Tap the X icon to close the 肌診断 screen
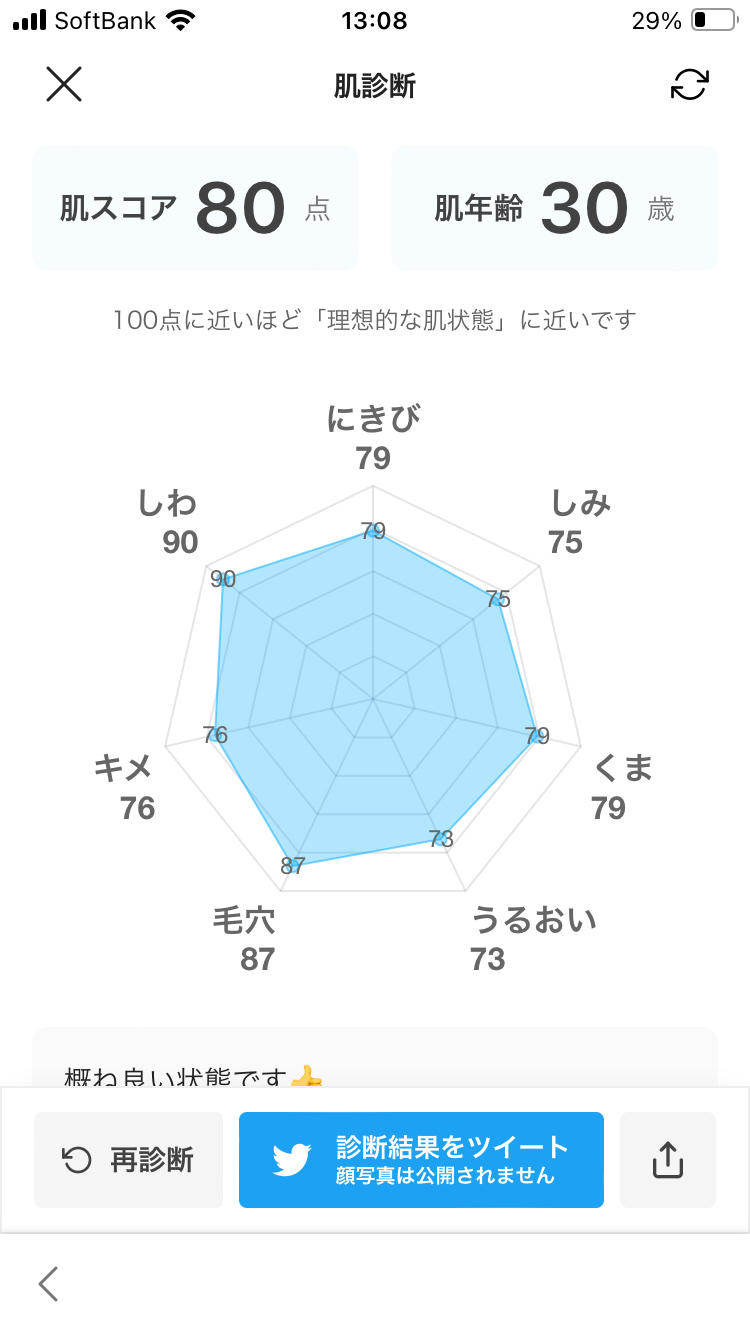This screenshot has width=750, height=1334. click(64, 84)
